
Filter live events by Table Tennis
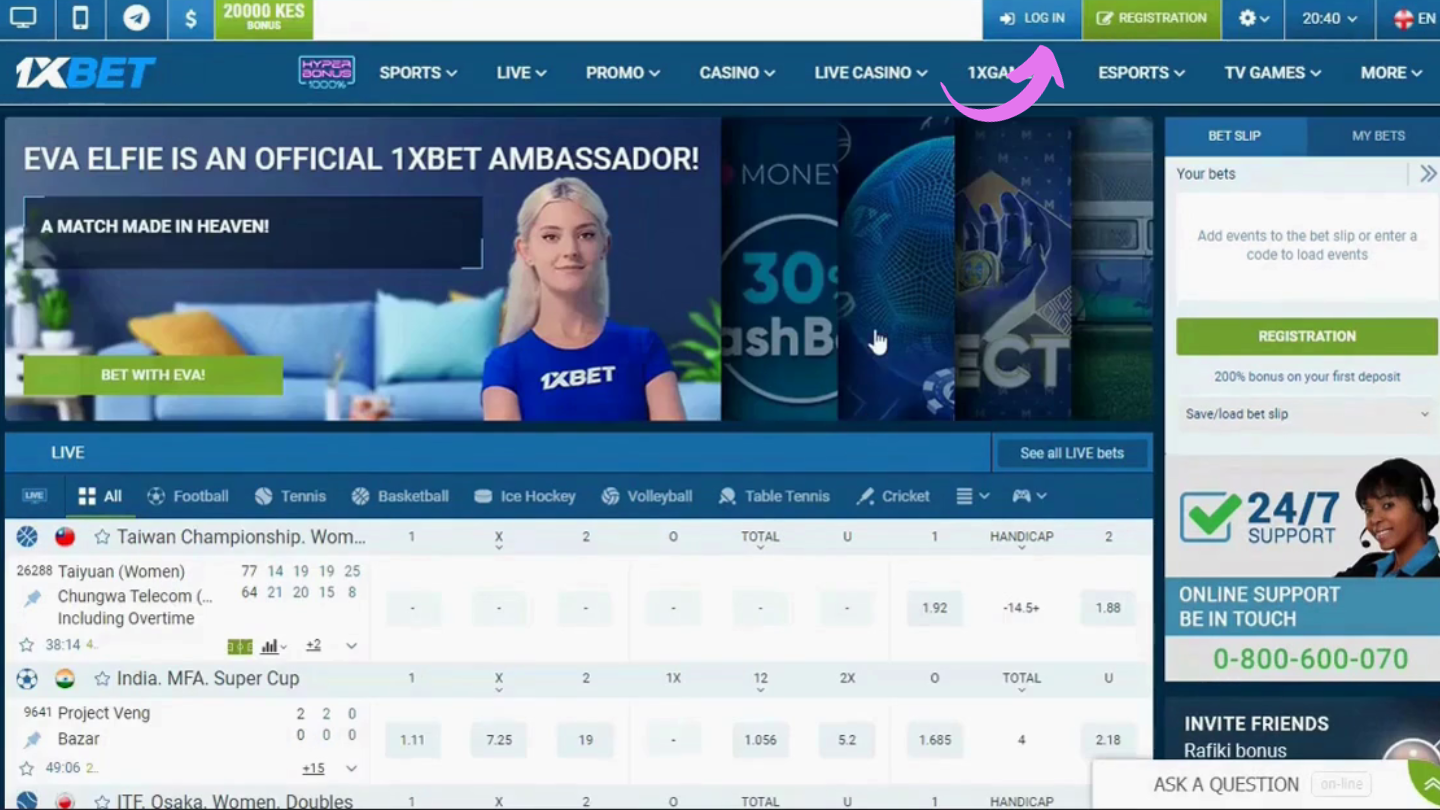(774, 496)
